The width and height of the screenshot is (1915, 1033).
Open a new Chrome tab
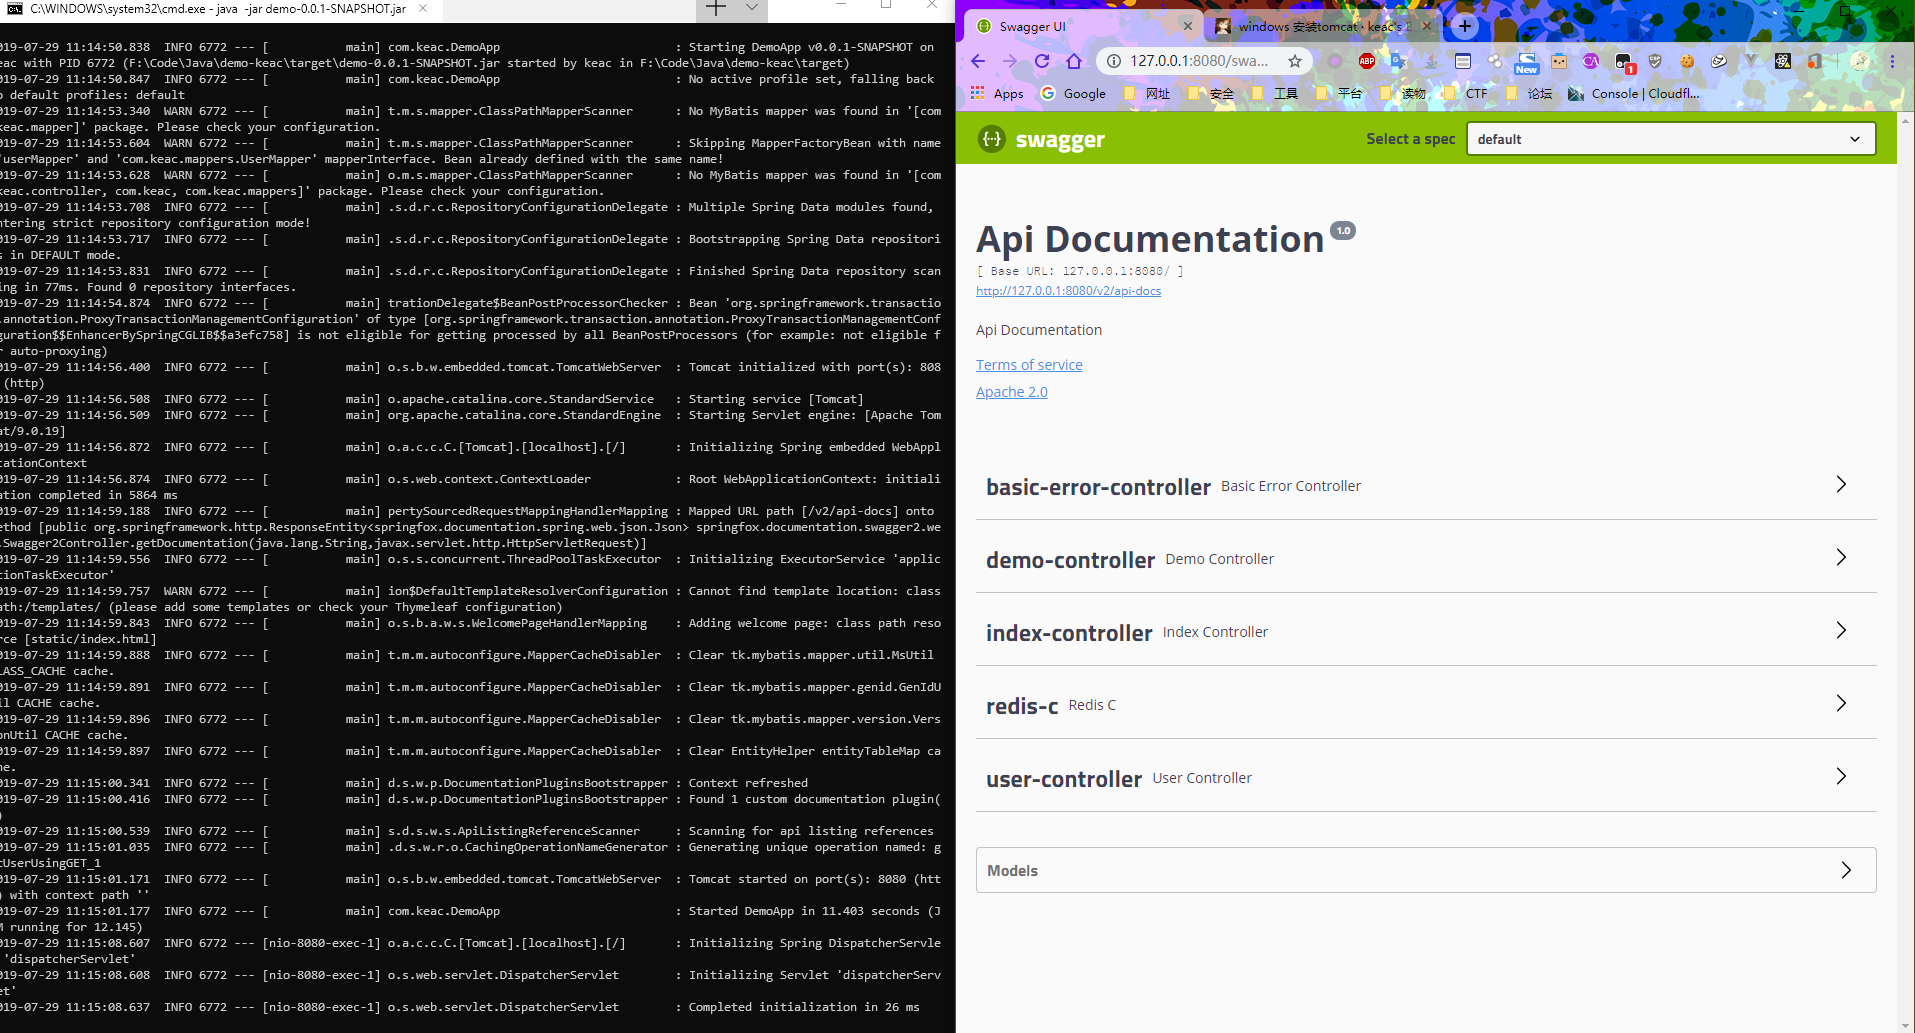coord(1465,26)
